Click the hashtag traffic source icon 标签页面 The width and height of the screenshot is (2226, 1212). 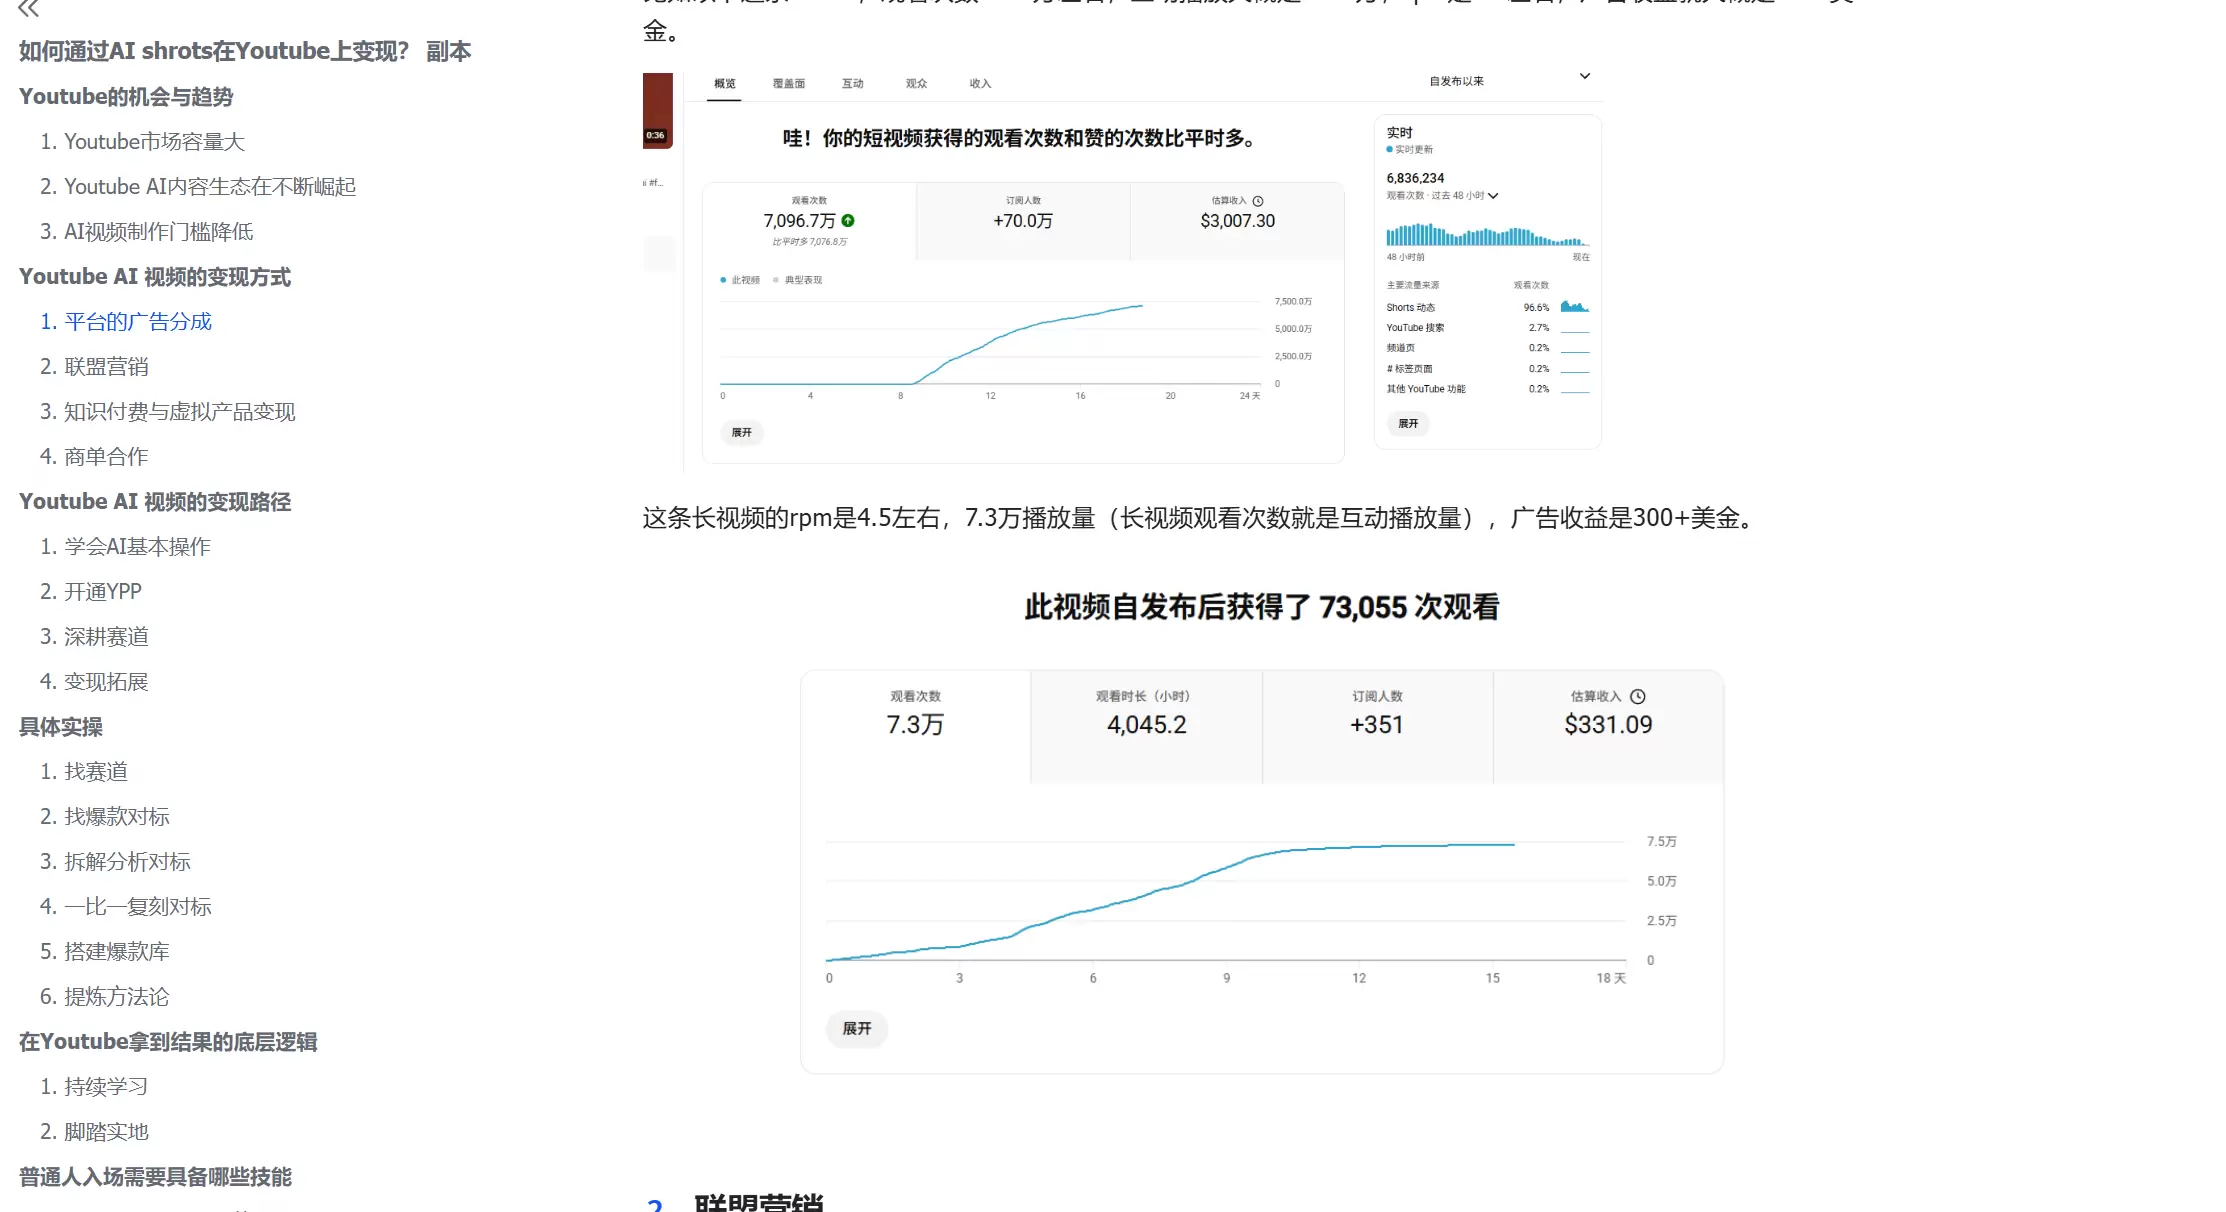[1390, 368]
